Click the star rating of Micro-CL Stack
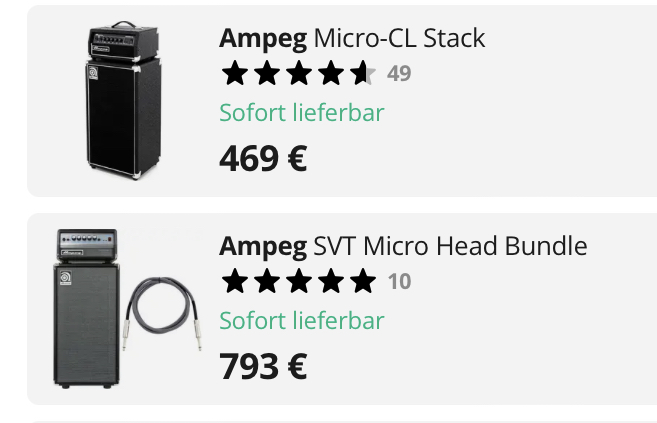Viewport: 657px width, 423px height. 298,74
